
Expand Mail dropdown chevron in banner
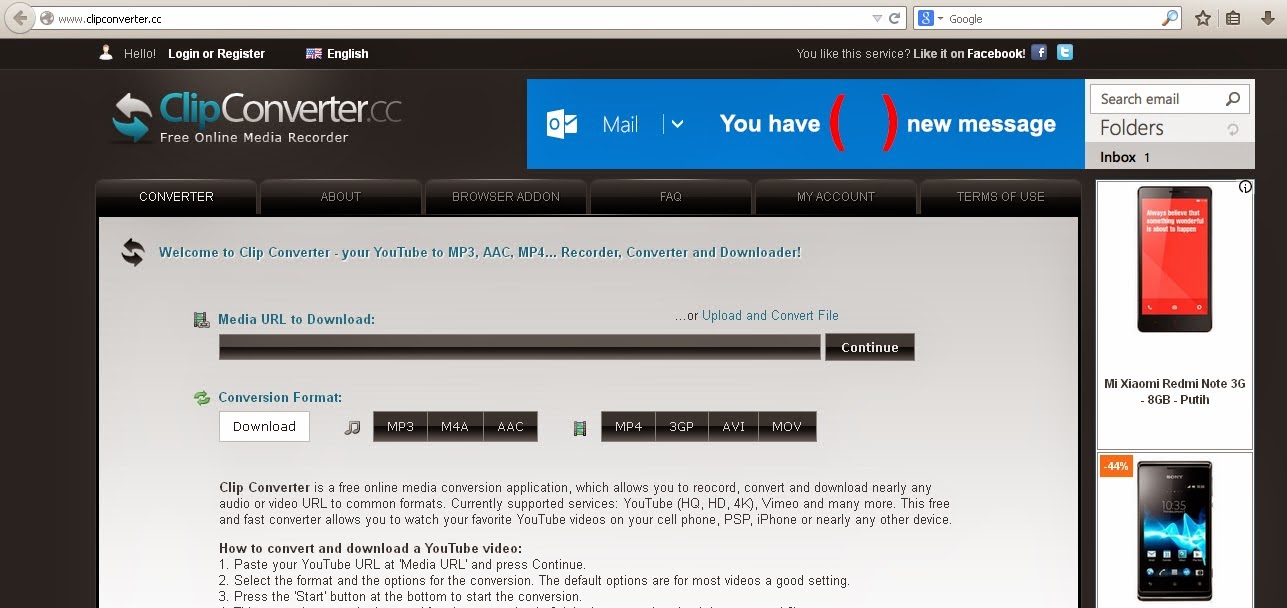point(677,124)
